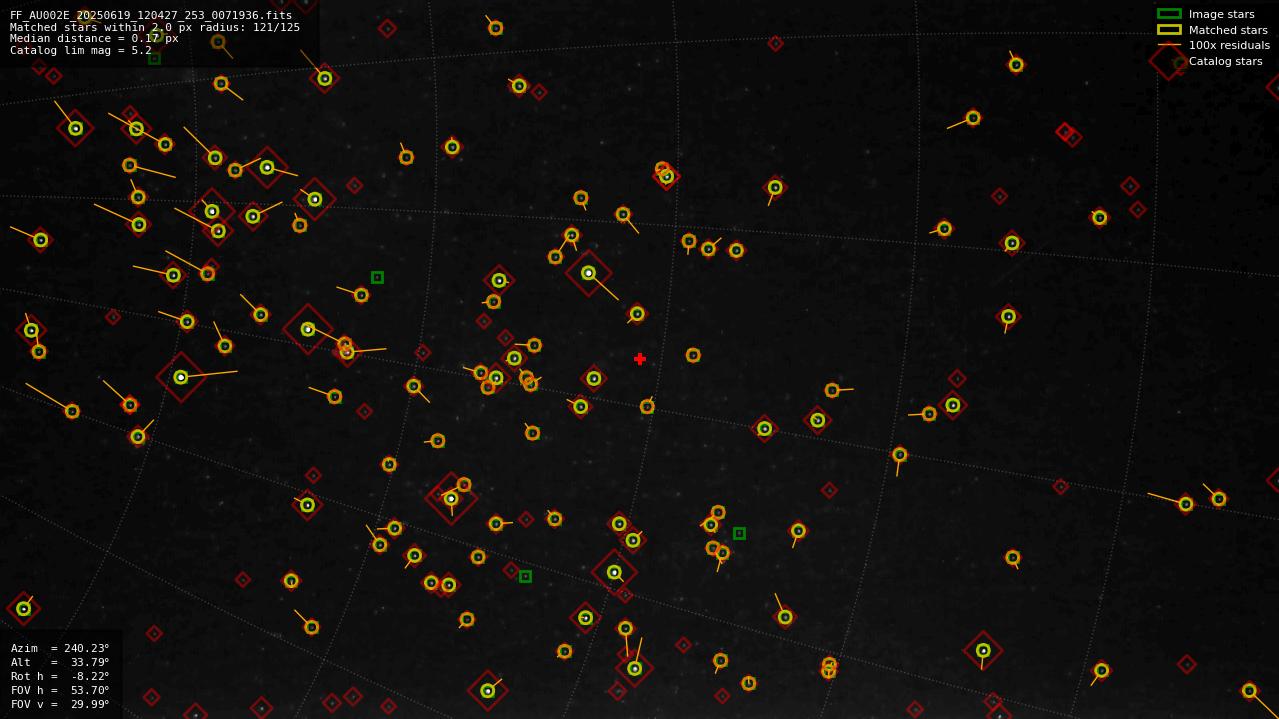Click the 'FOV h = 53.70°' readout

(x=60, y=690)
